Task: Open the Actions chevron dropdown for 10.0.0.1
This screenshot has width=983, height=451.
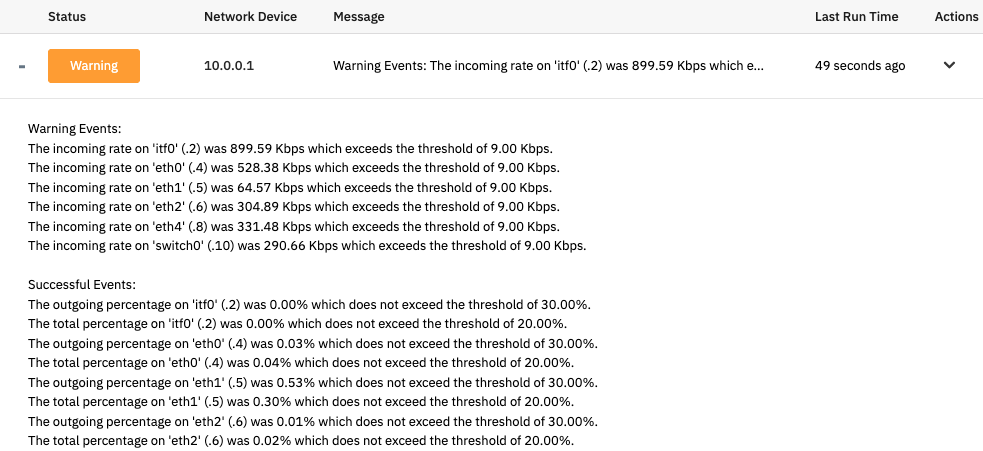Action: (949, 66)
